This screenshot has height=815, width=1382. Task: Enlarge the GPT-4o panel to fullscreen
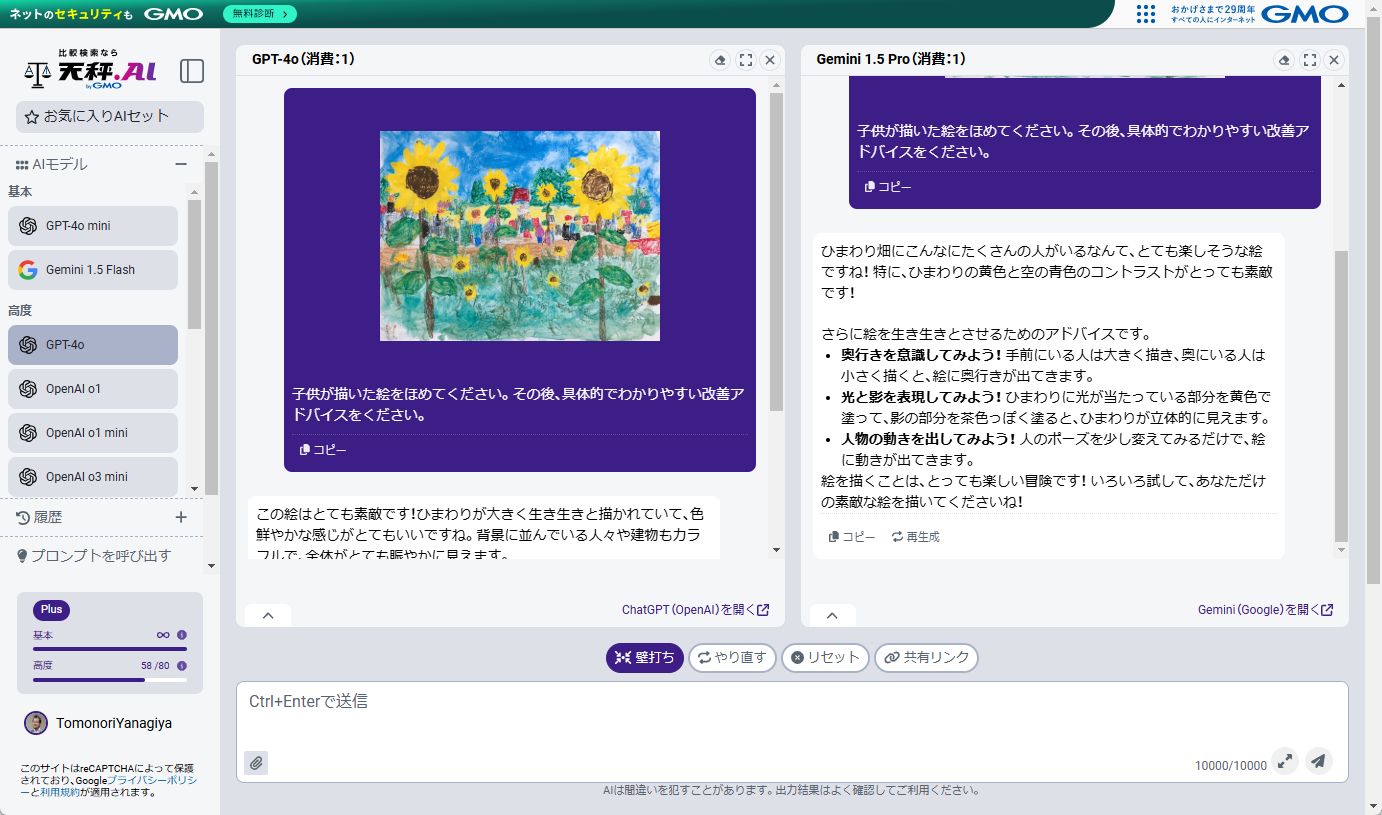click(745, 59)
